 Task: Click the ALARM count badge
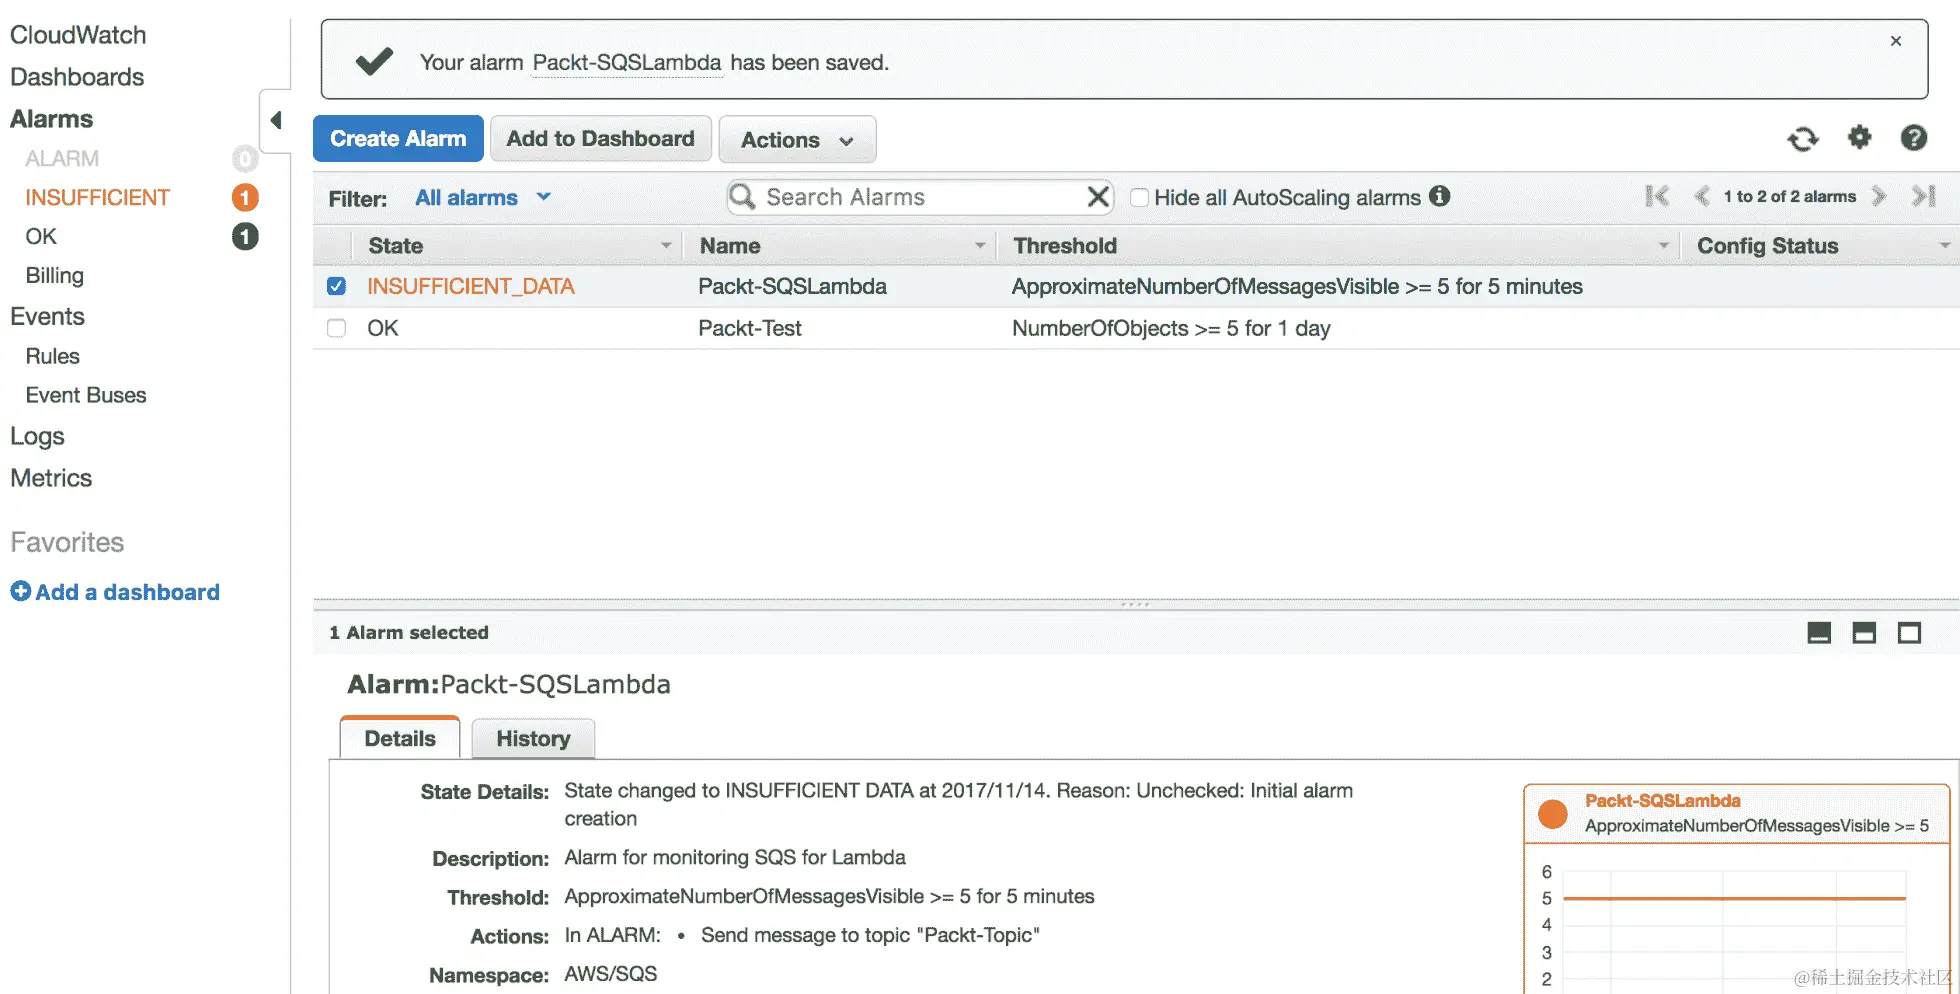click(x=245, y=159)
